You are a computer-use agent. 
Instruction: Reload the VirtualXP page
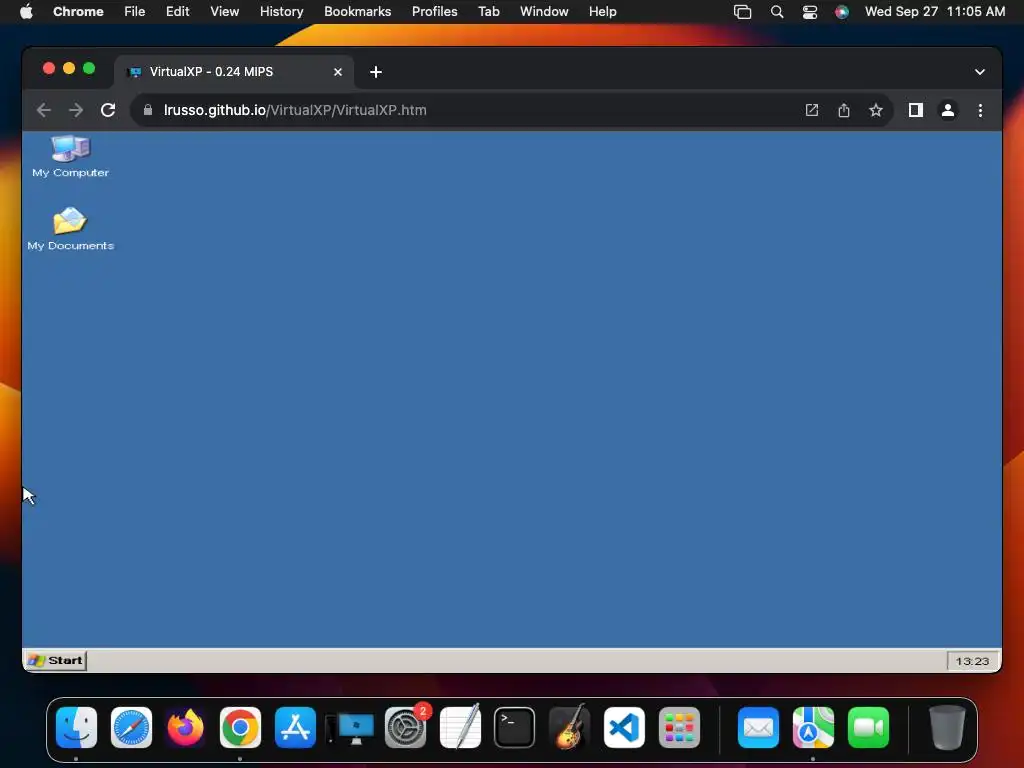coord(108,110)
